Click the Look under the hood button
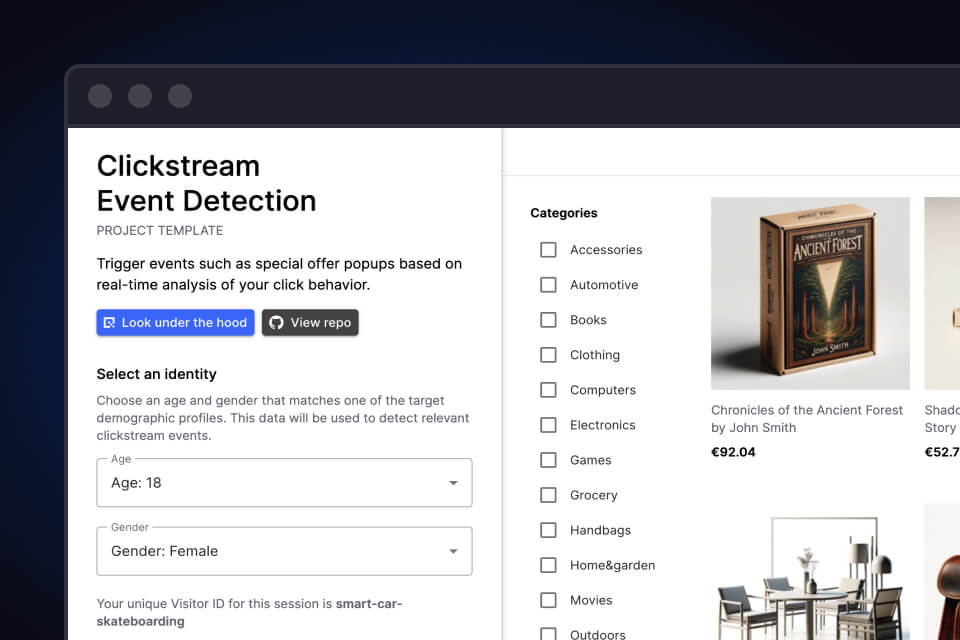 click(175, 322)
